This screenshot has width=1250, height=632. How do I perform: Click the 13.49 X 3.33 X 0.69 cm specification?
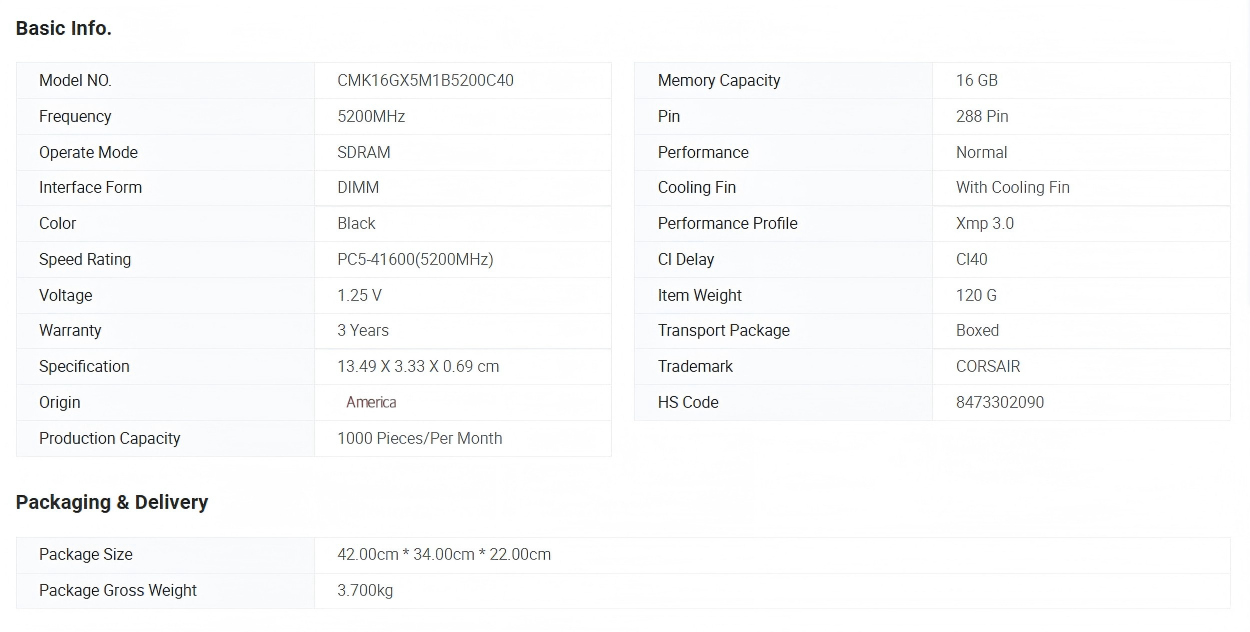[x=418, y=366]
